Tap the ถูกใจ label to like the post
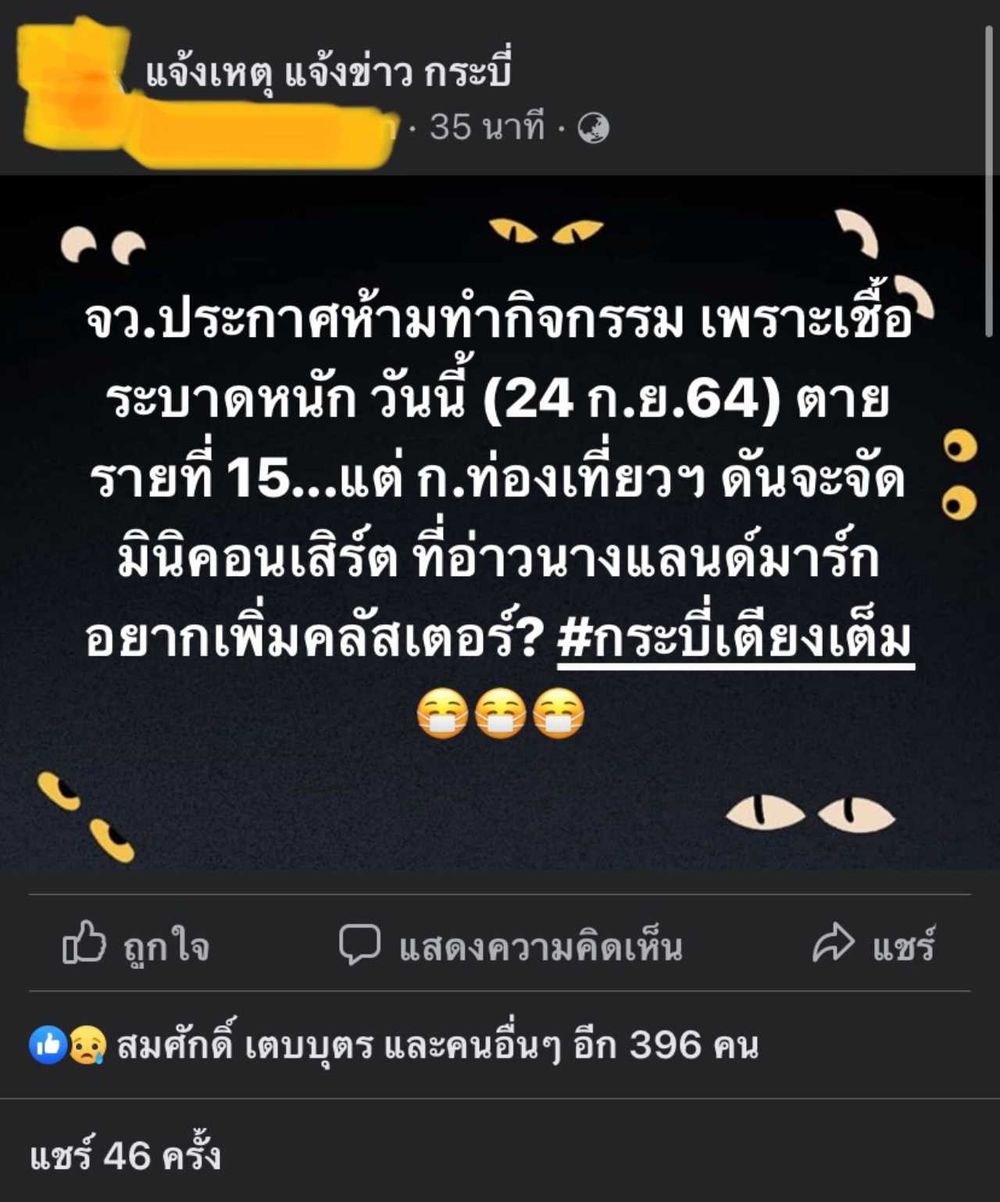Screen dimensions: 1000x1202 [167, 946]
